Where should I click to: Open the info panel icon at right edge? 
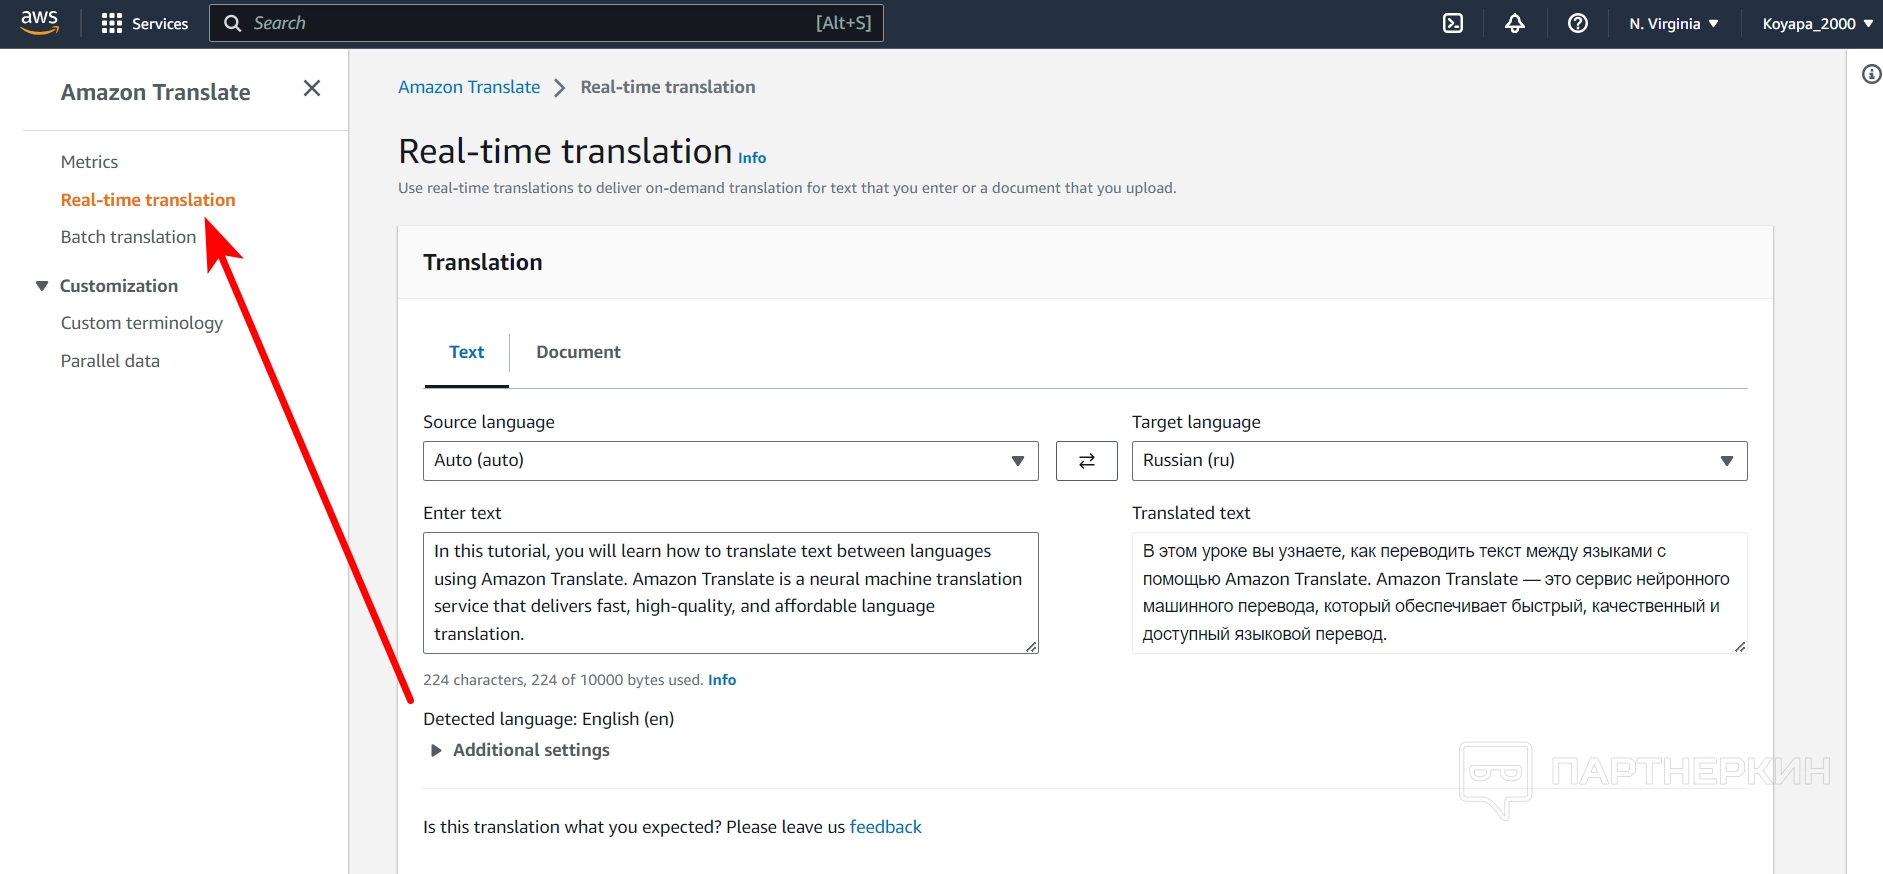click(x=1871, y=74)
